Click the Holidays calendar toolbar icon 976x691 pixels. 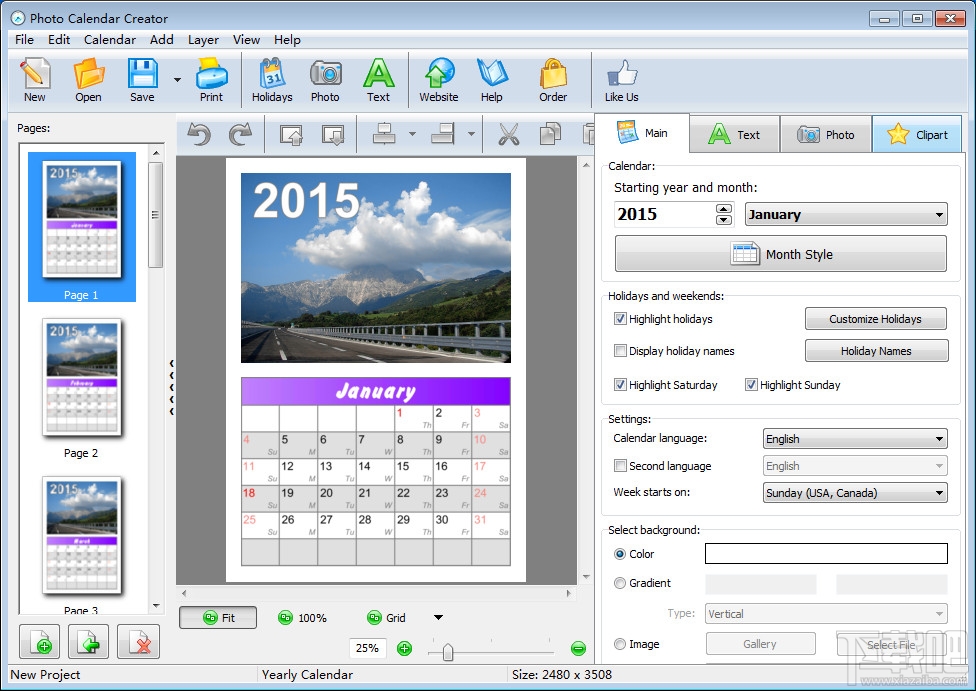(x=271, y=80)
